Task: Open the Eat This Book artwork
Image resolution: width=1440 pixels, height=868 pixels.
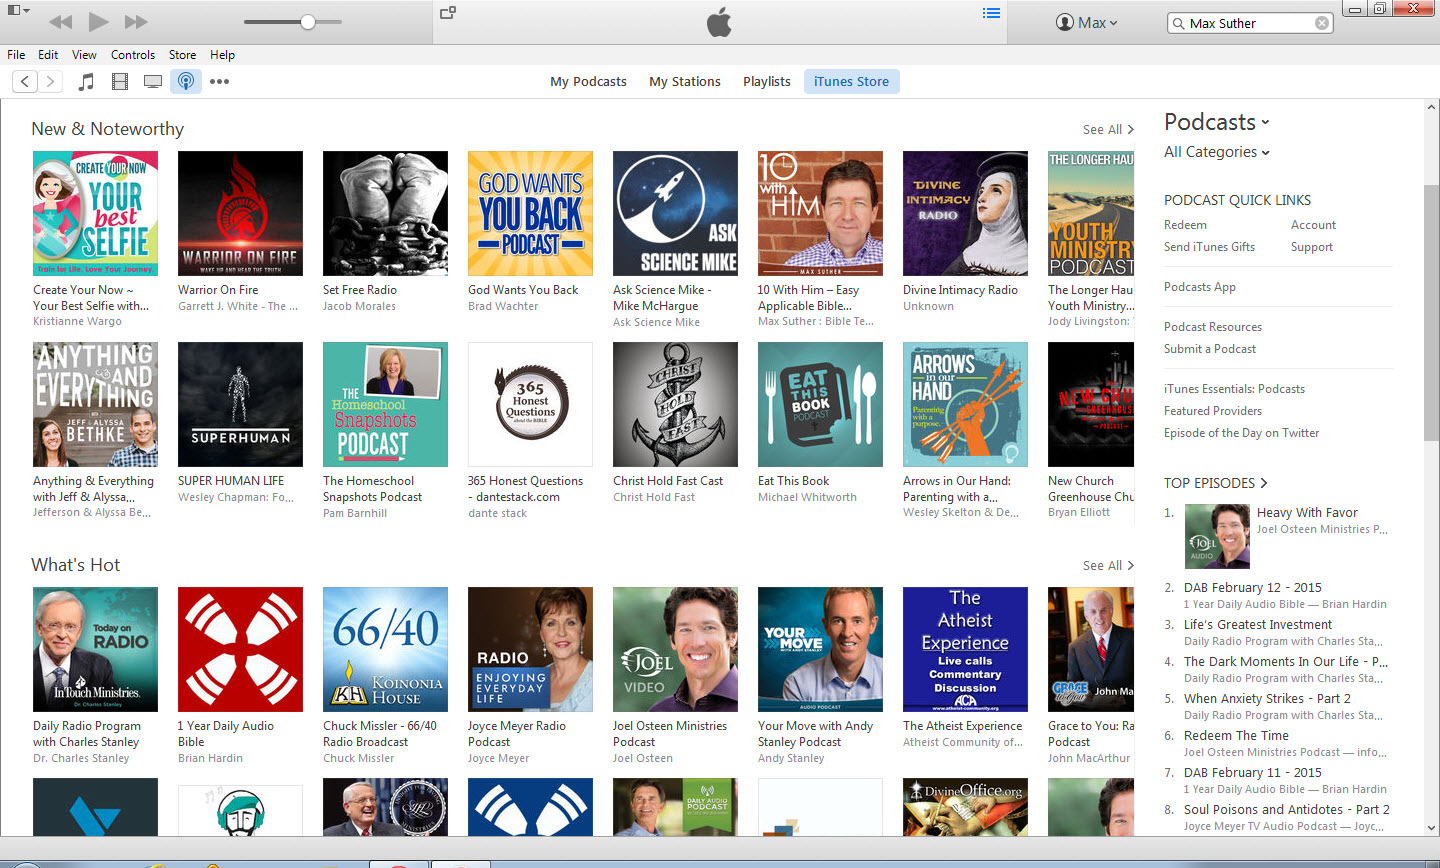Action: (x=820, y=404)
